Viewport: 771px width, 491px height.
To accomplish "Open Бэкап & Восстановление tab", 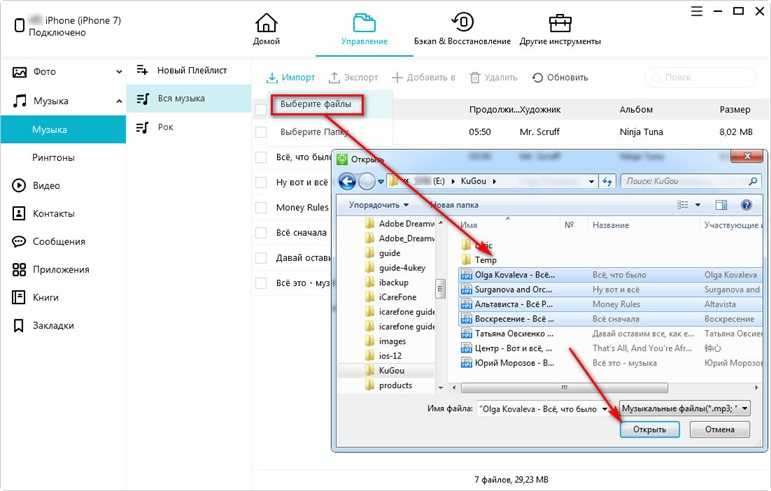I will click(x=462, y=29).
